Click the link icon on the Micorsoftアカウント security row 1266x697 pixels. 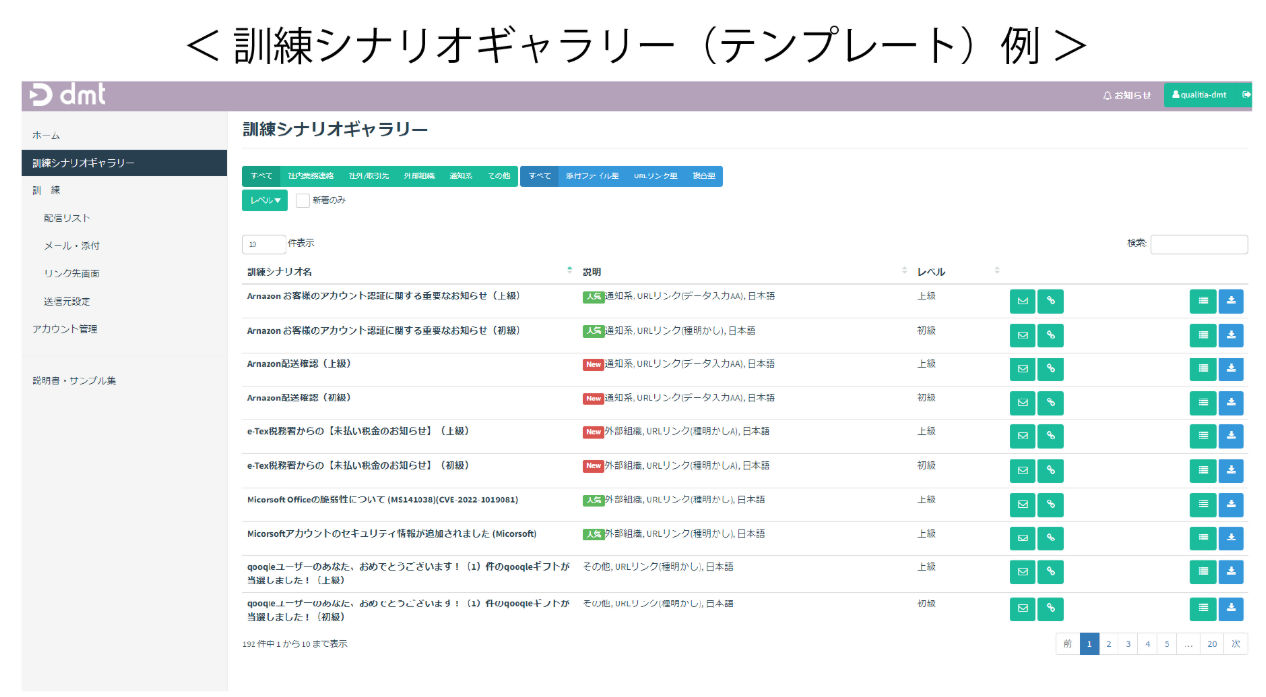click(1050, 538)
